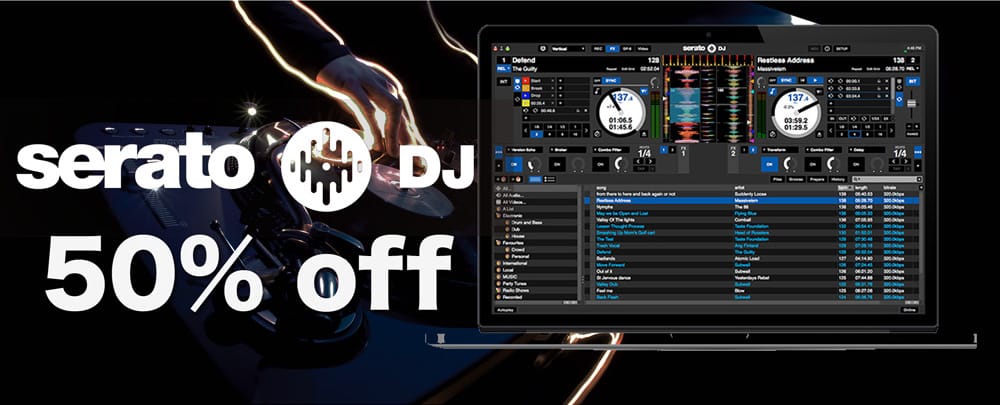This screenshot has height=405, width=1000.
Task: Select track Badlands
Action: [753, 258]
